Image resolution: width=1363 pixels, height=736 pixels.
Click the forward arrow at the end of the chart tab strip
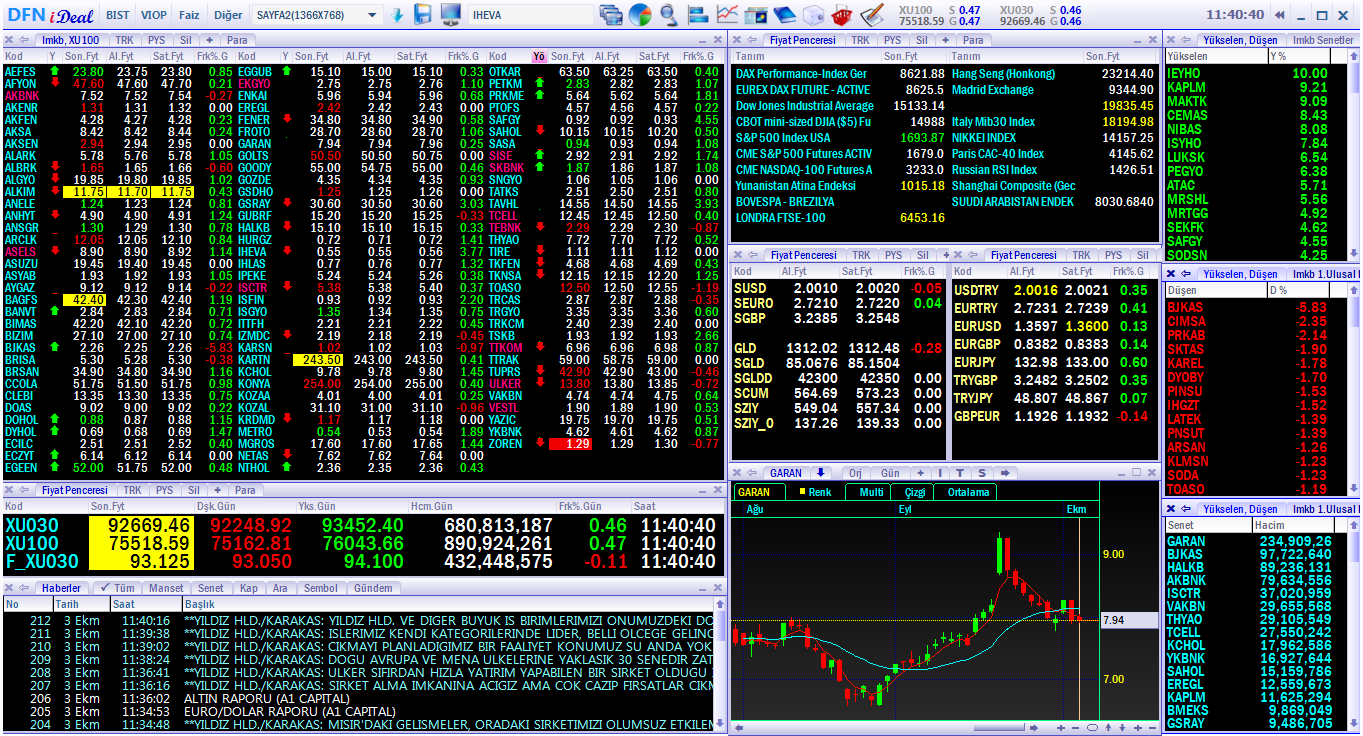coord(1006,473)
